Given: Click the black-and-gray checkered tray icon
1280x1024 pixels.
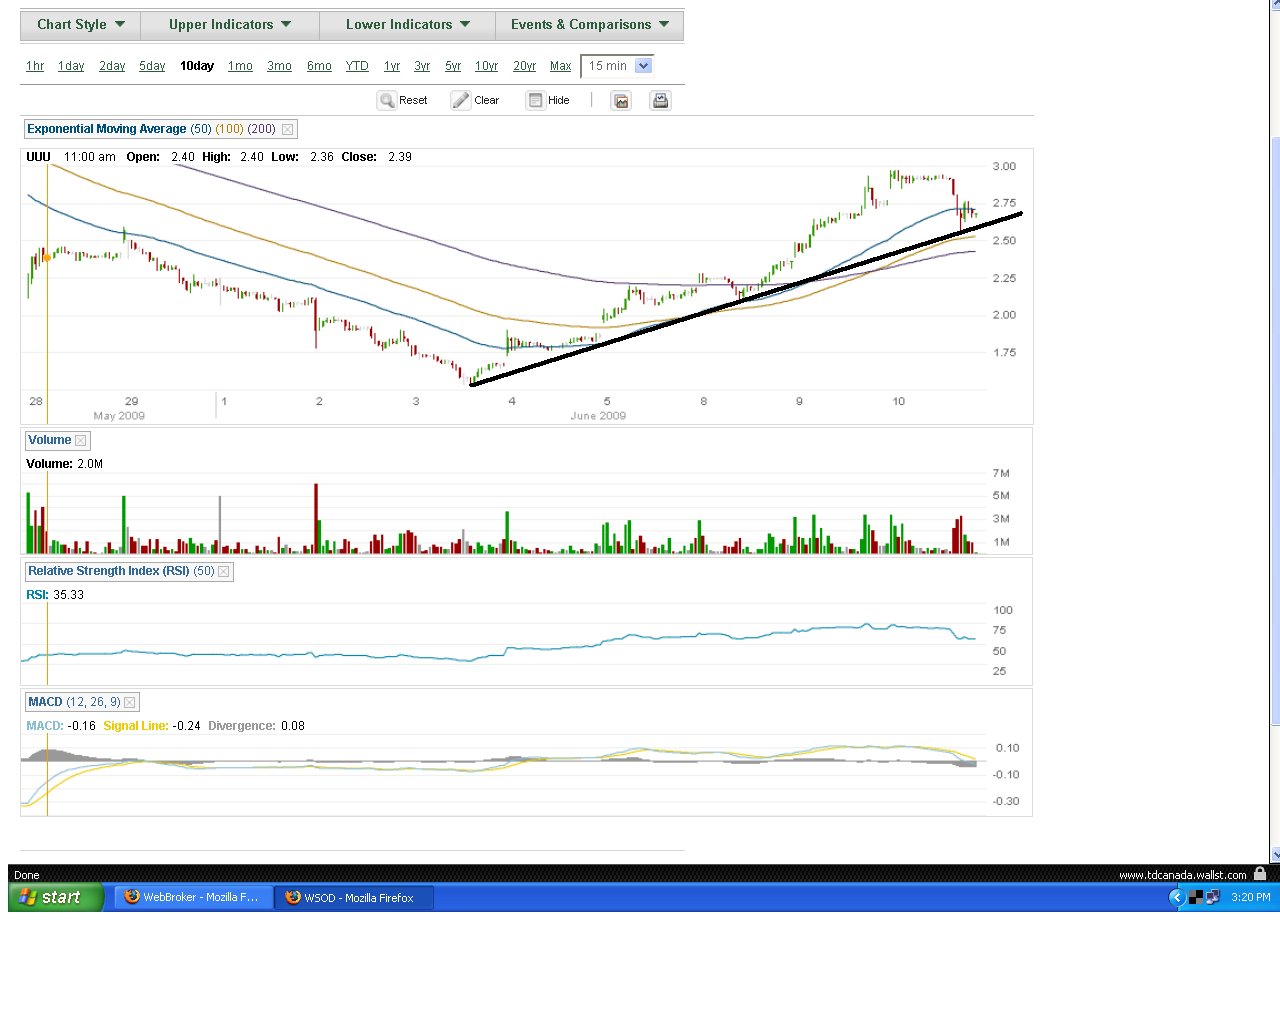Looking at the screenshot, I should point(1195,897).
